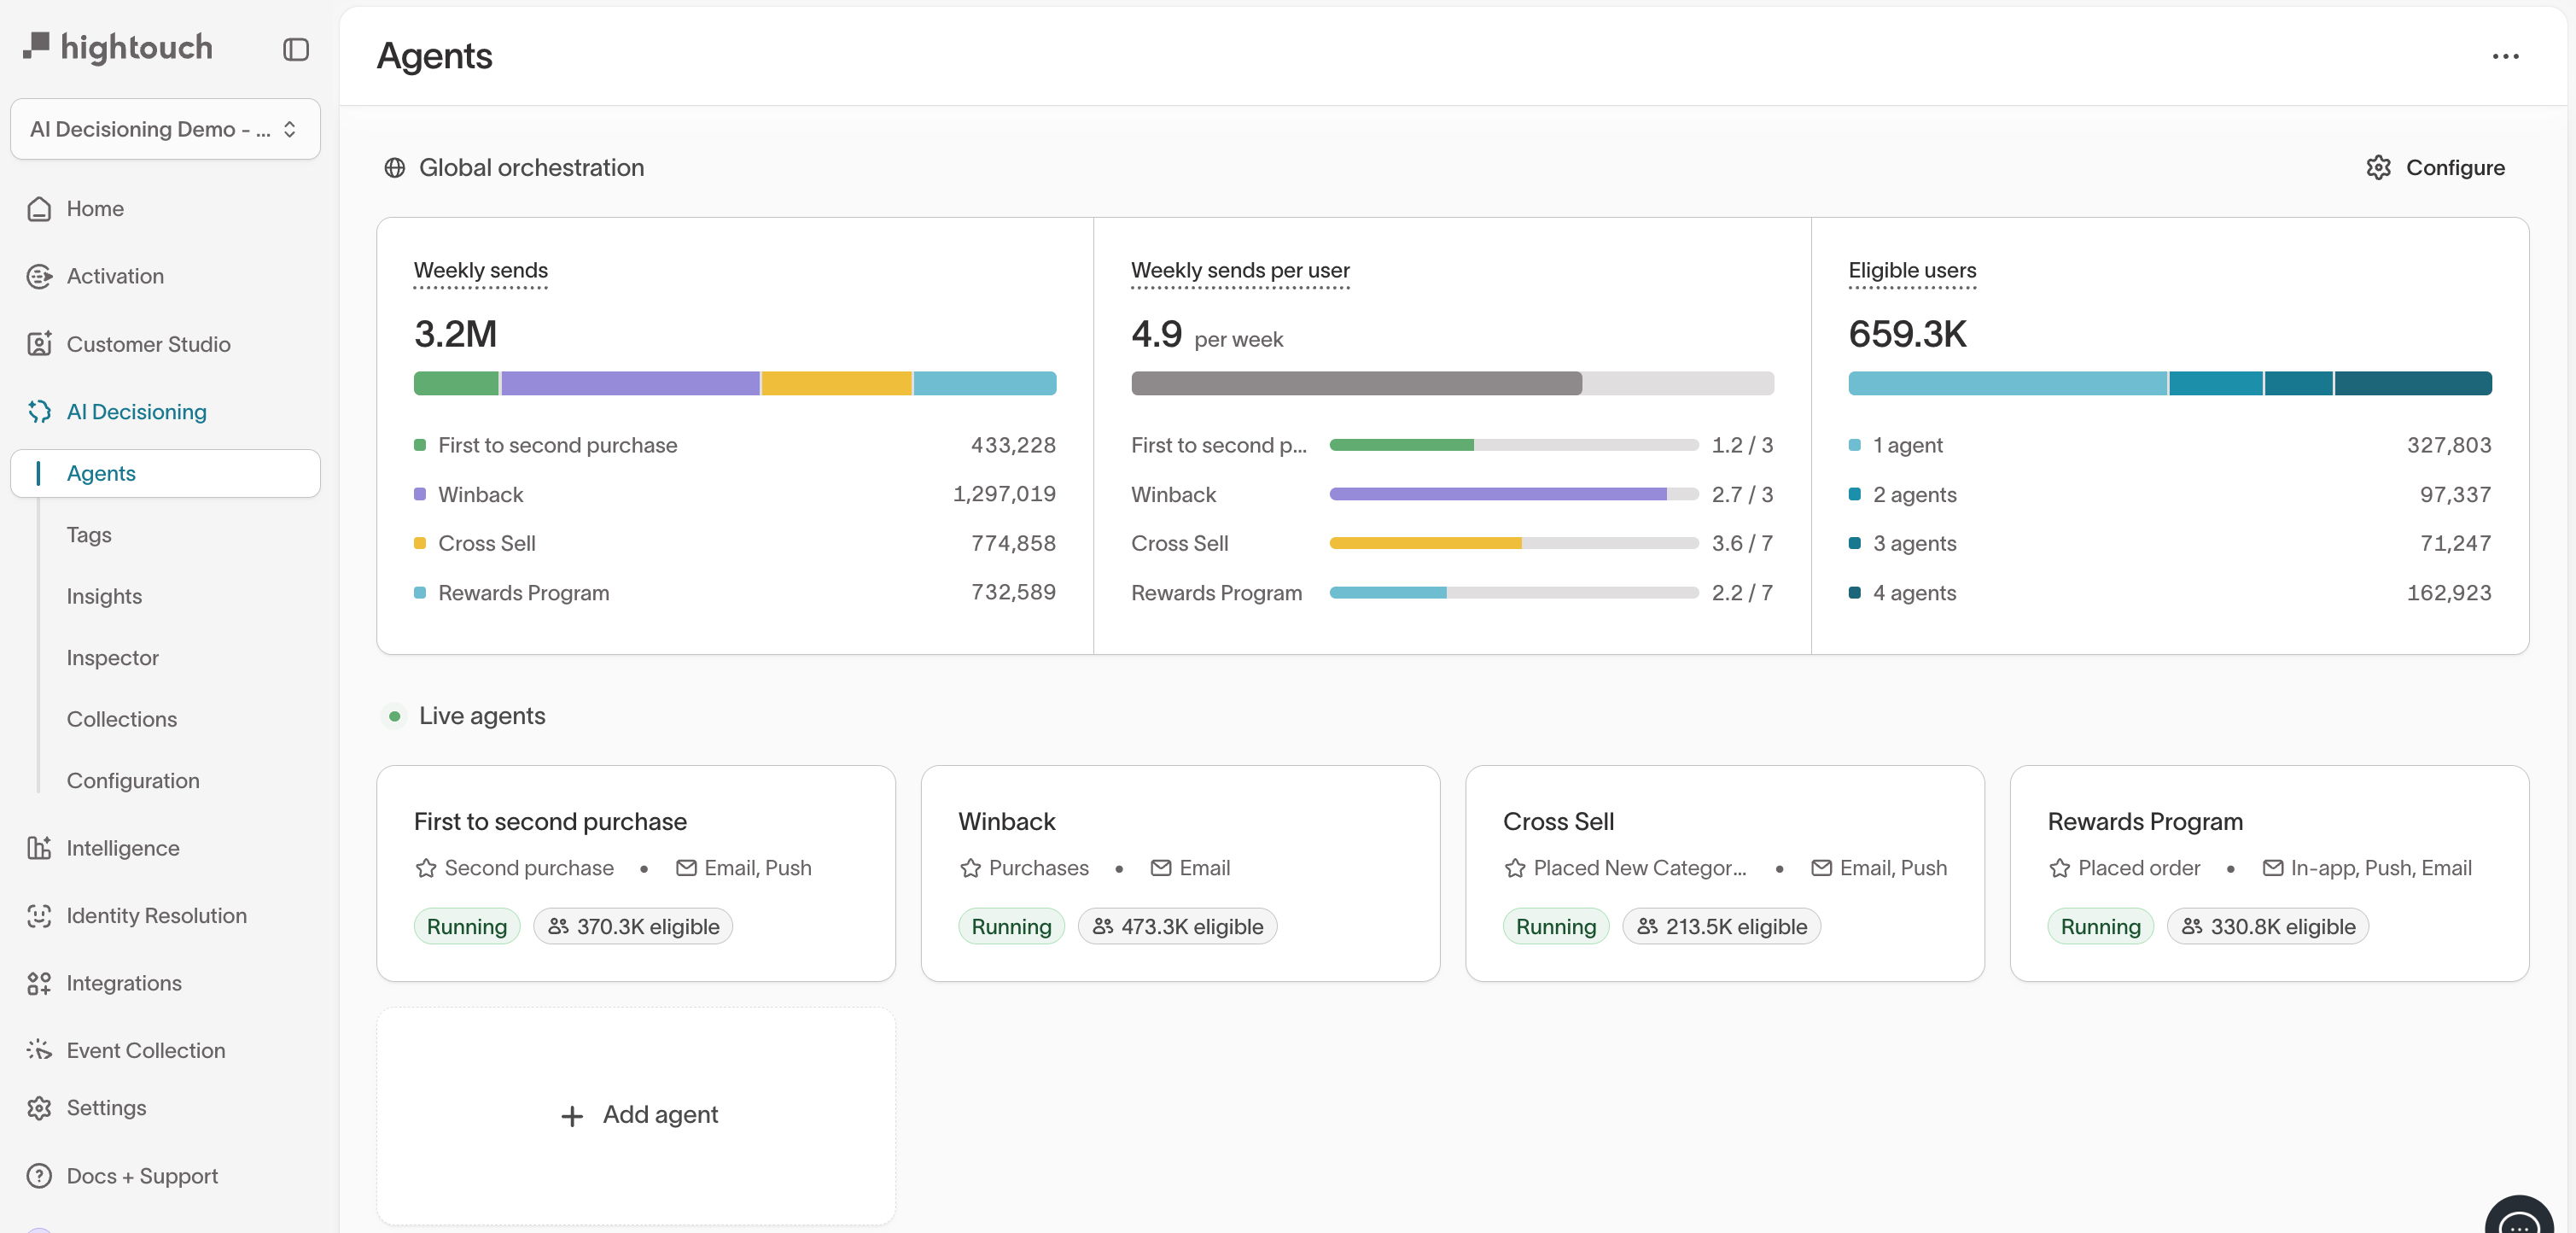Open Identity Resolution
The image size is (2576, 1233).
[156, 915]
